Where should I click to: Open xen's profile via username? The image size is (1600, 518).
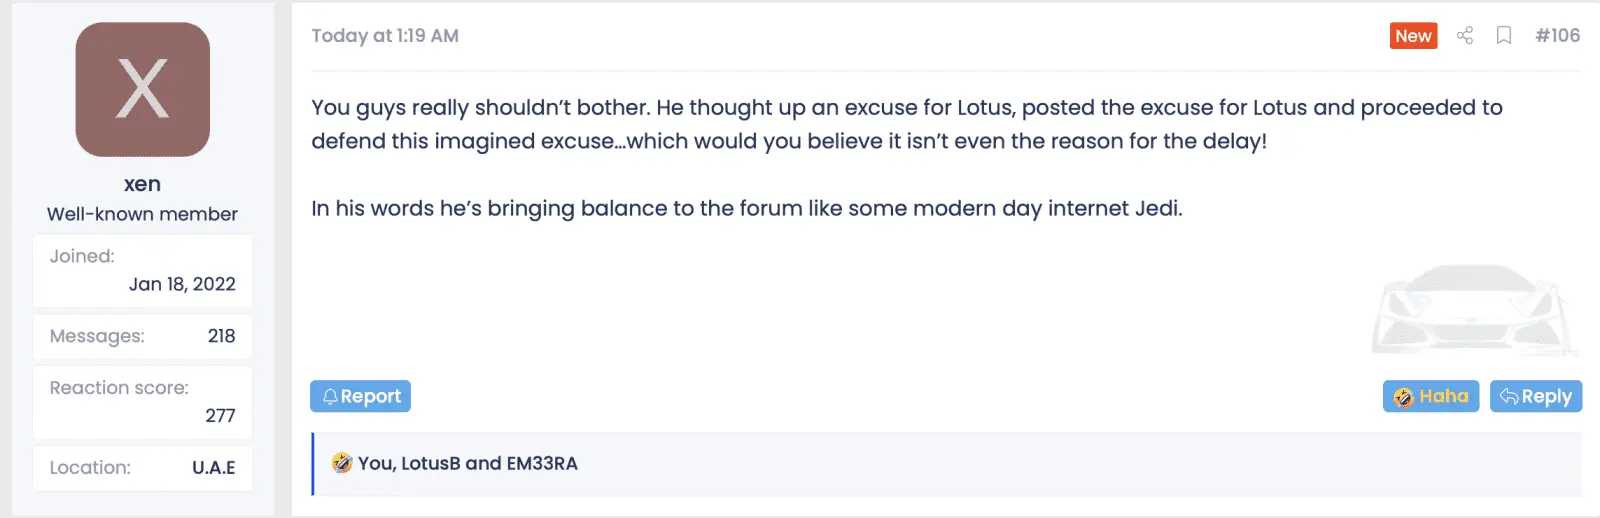pos(142,184)
